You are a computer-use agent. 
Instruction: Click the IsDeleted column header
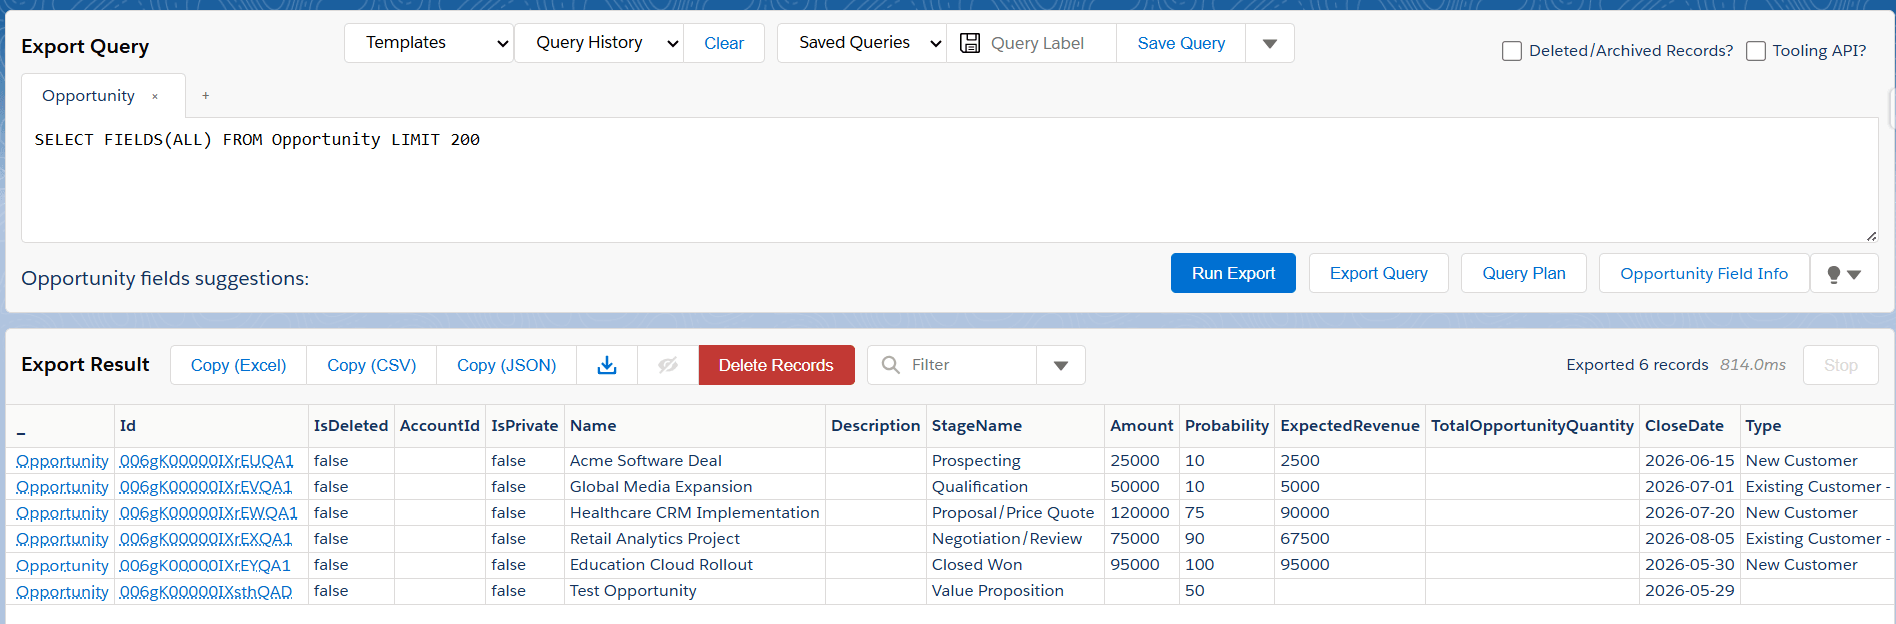pyautogui.click(x=351, y=426)
